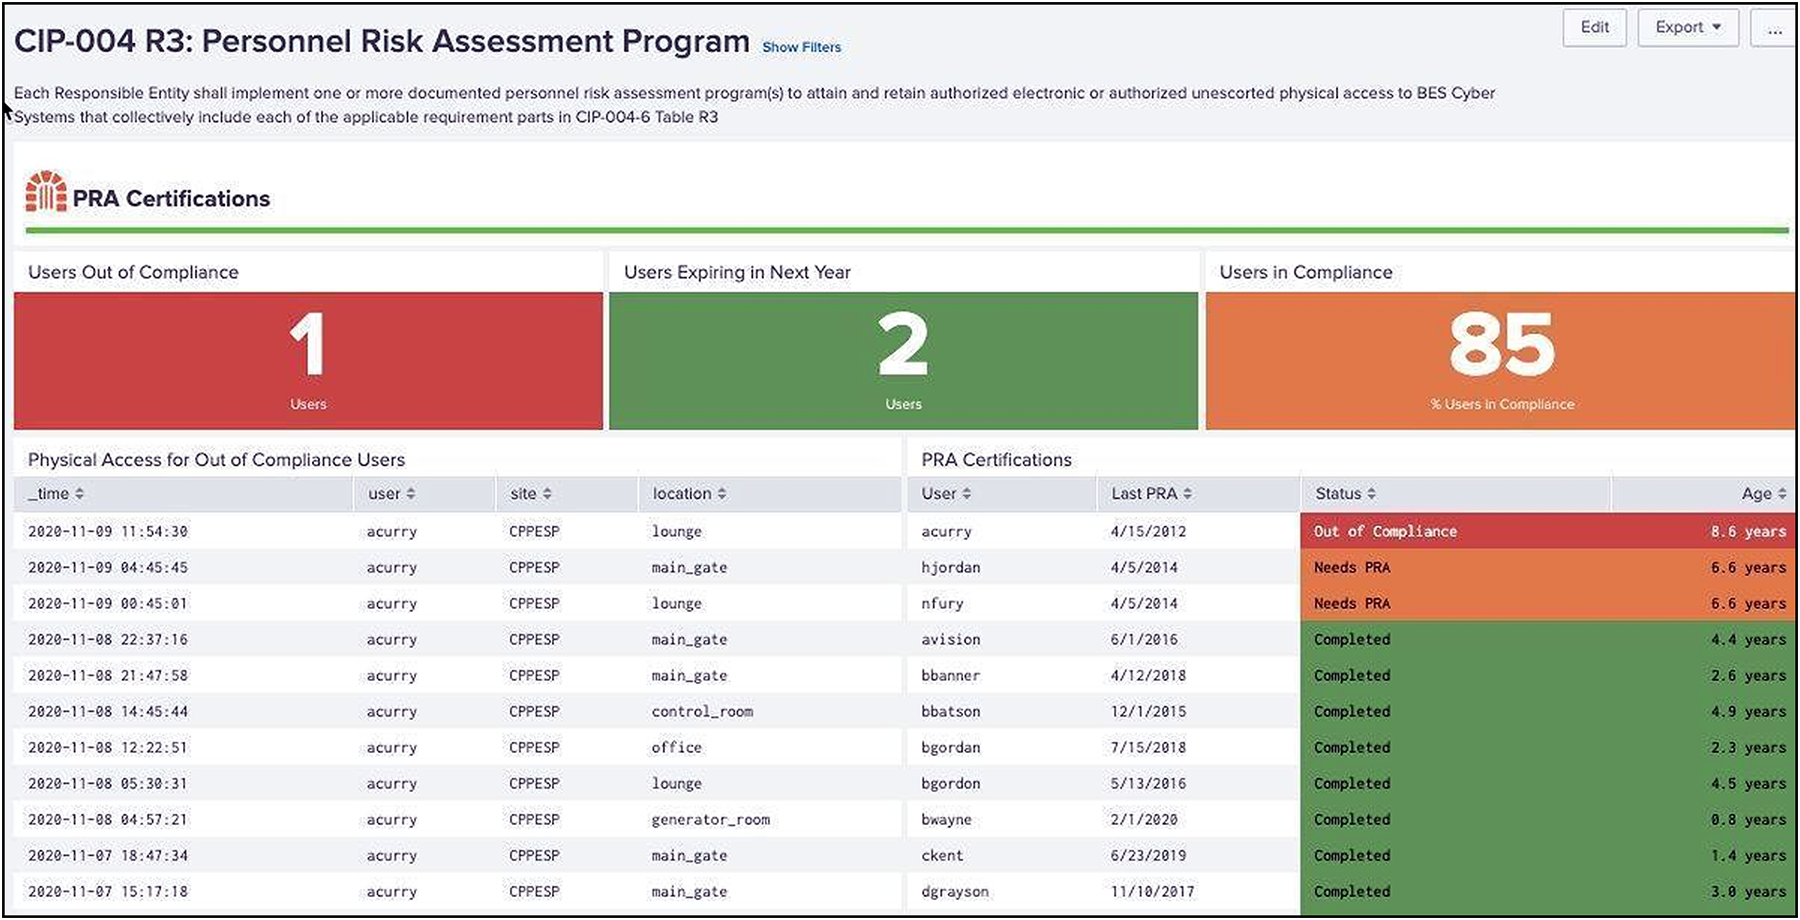
Task: Sort by lowercase user column header
Action: point(392,494)
